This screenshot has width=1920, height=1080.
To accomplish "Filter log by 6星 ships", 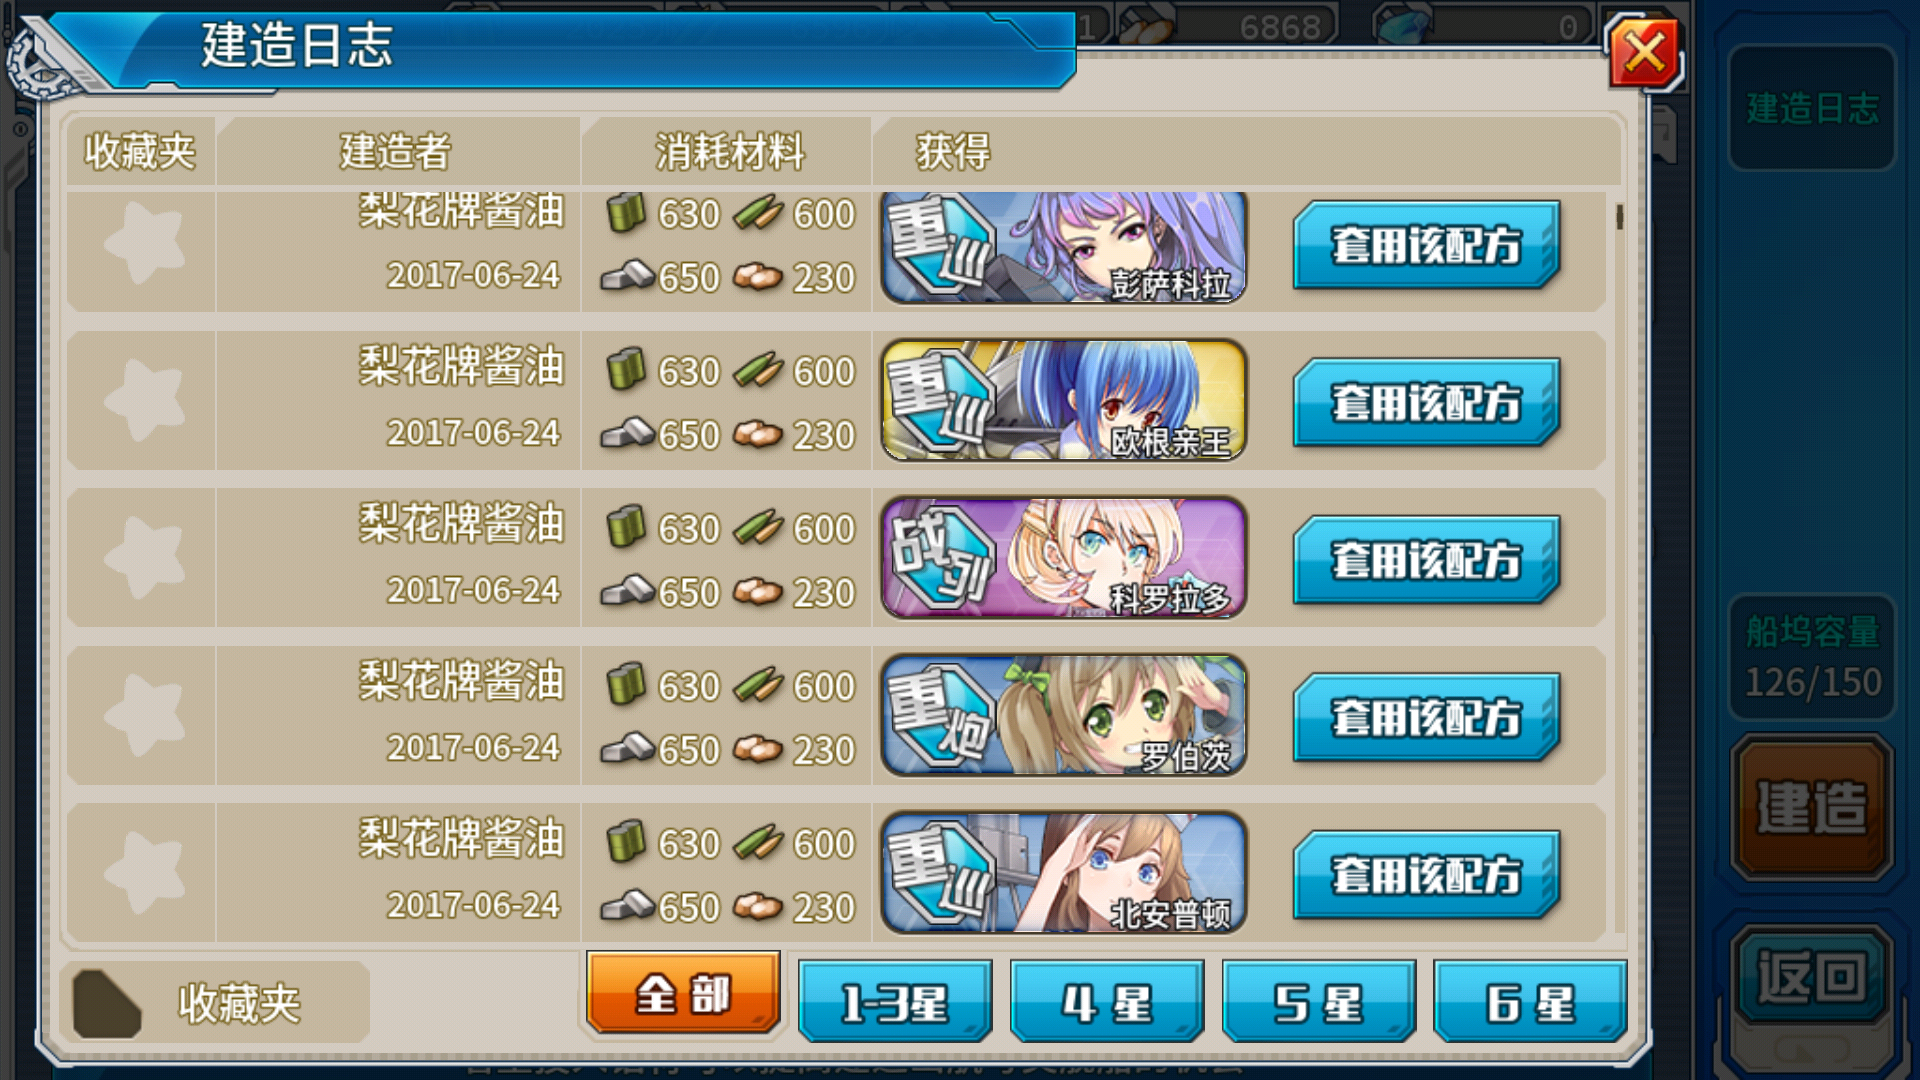I will click(x=1531, y=1002).
